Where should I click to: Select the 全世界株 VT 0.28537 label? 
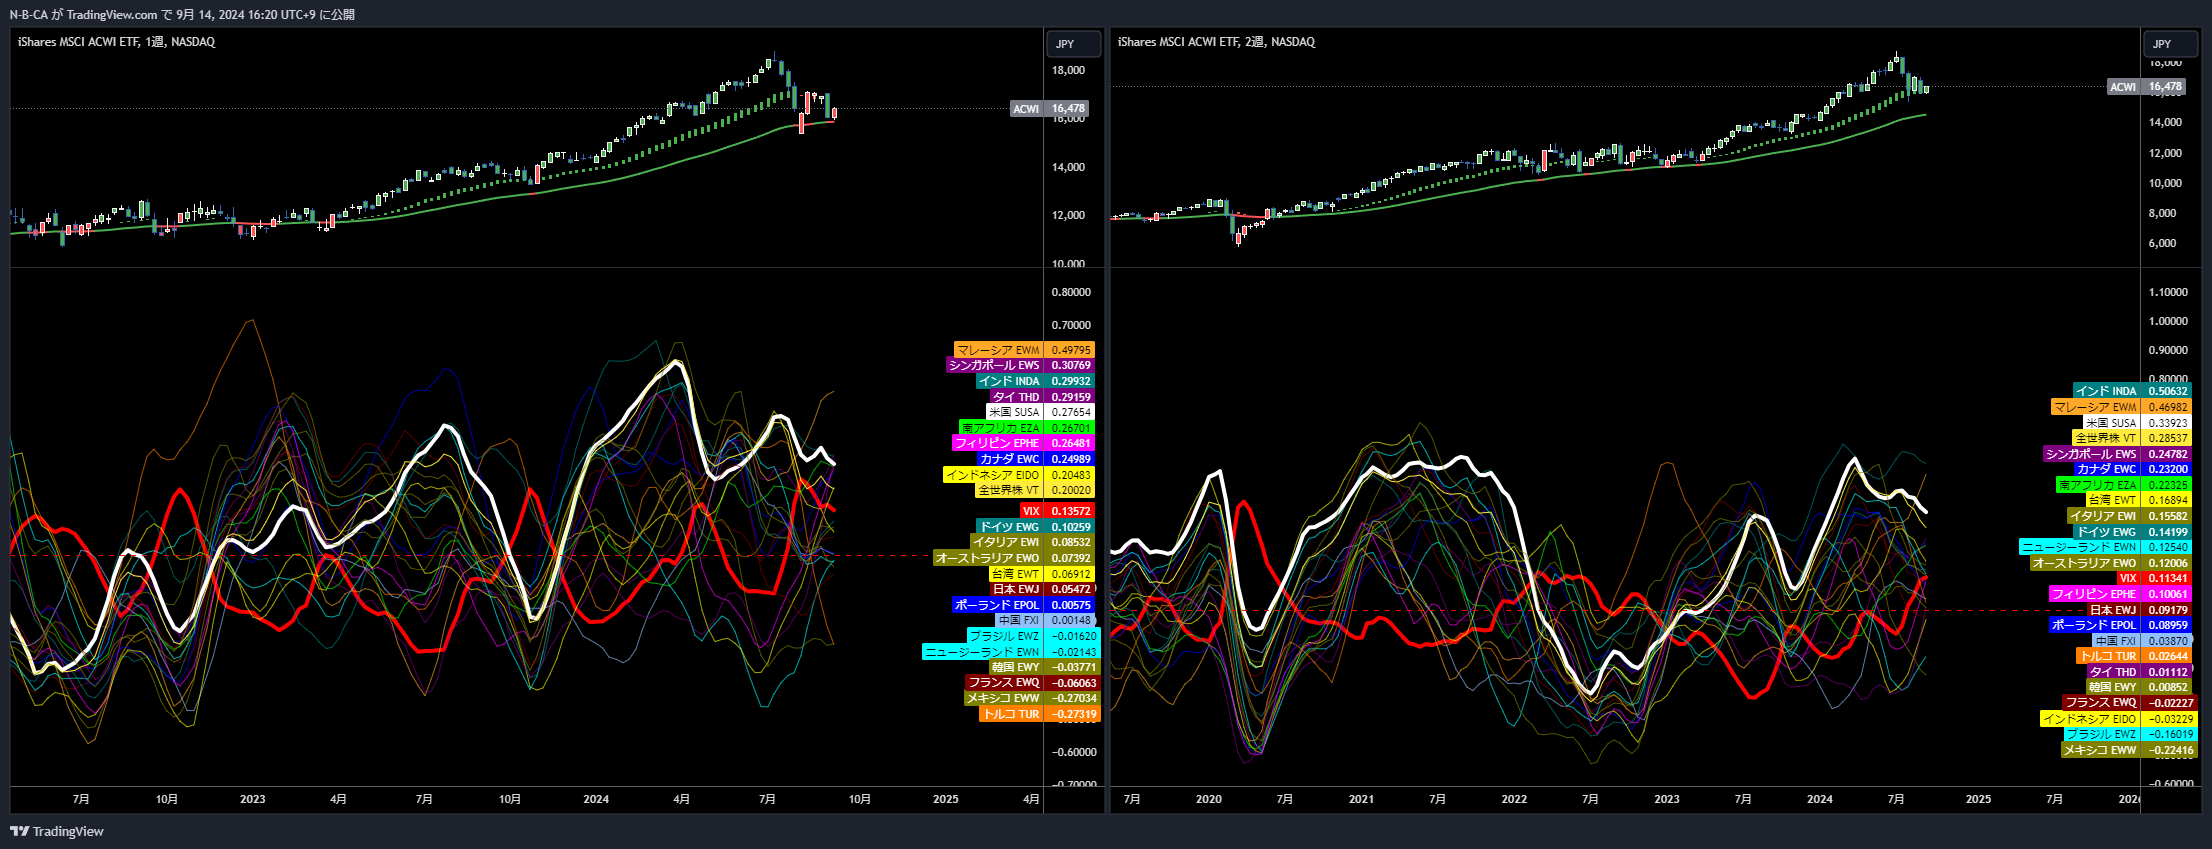[2132, 438]
